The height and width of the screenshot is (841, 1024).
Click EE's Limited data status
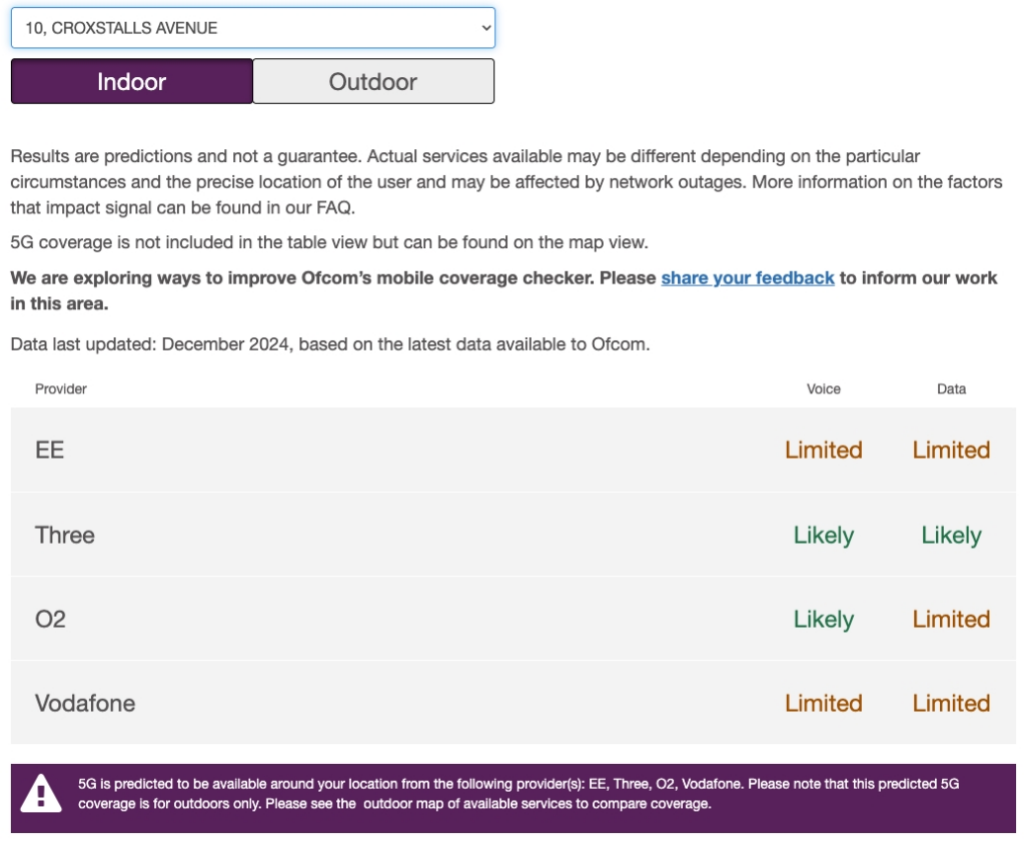[x=951, y=450]
